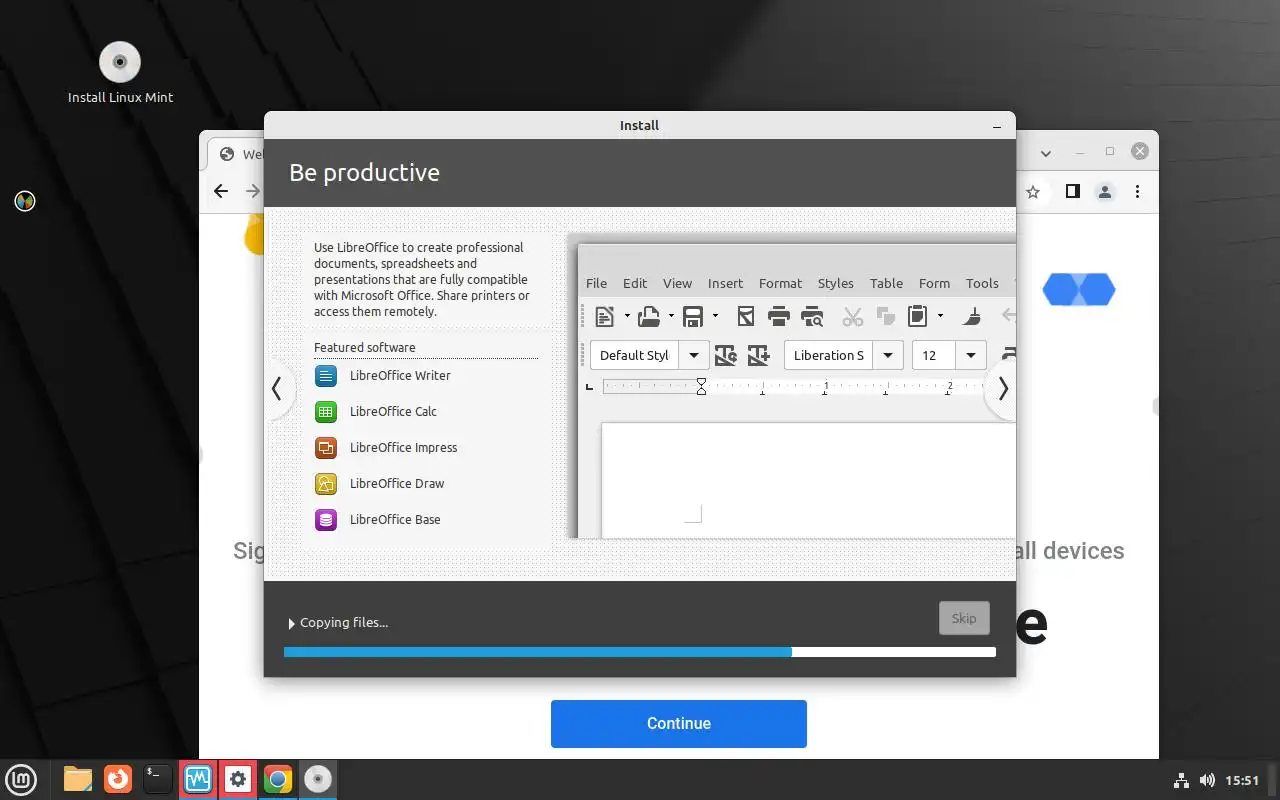
Task: Open the Linux Mint start menu
Action: coord(21,779)
